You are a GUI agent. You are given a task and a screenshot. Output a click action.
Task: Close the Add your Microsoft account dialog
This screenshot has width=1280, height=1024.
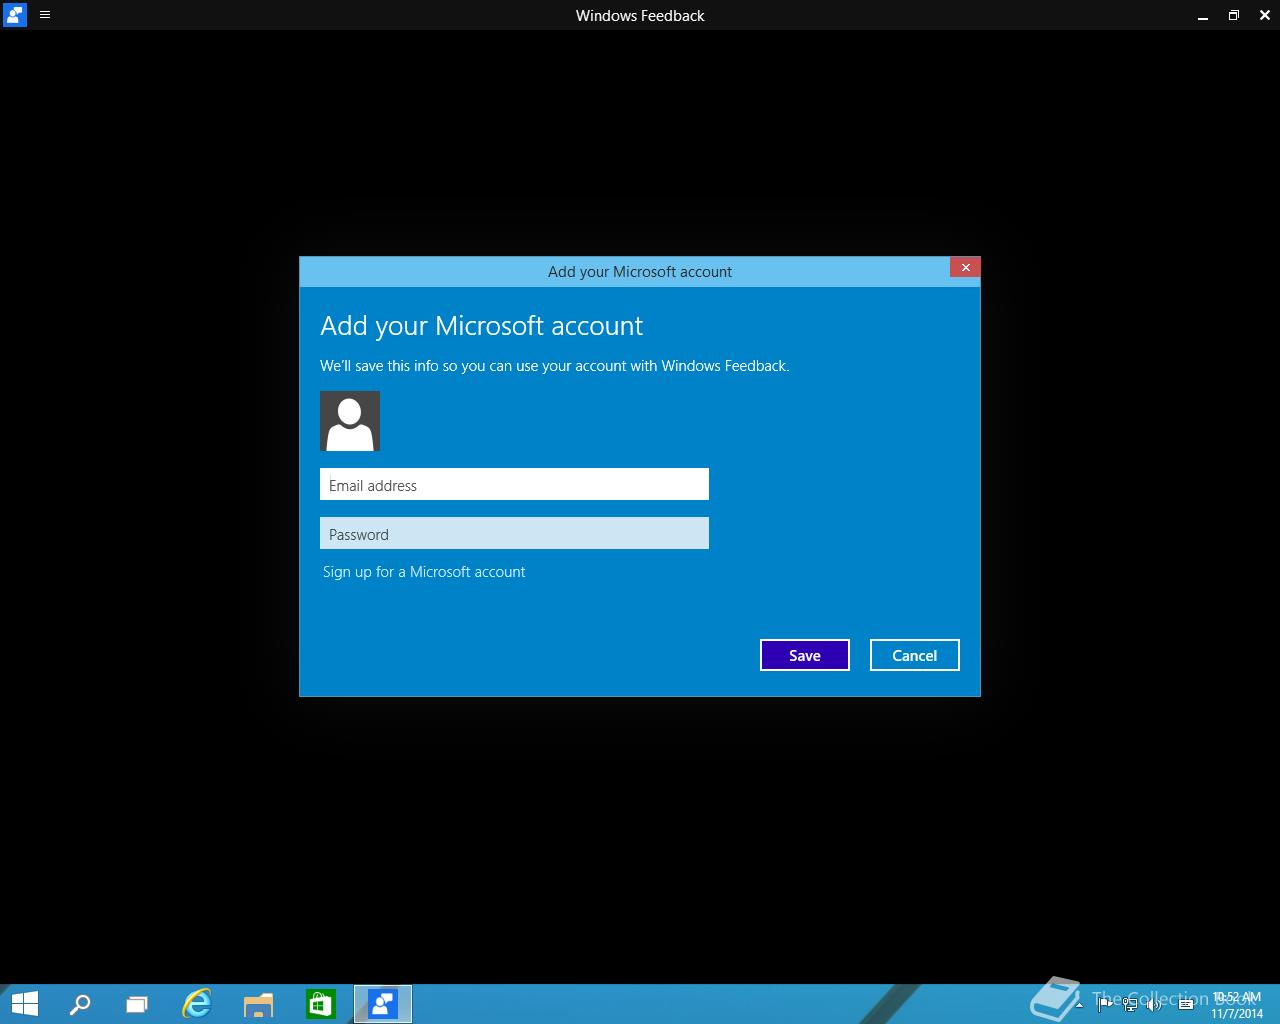(965, 267)
